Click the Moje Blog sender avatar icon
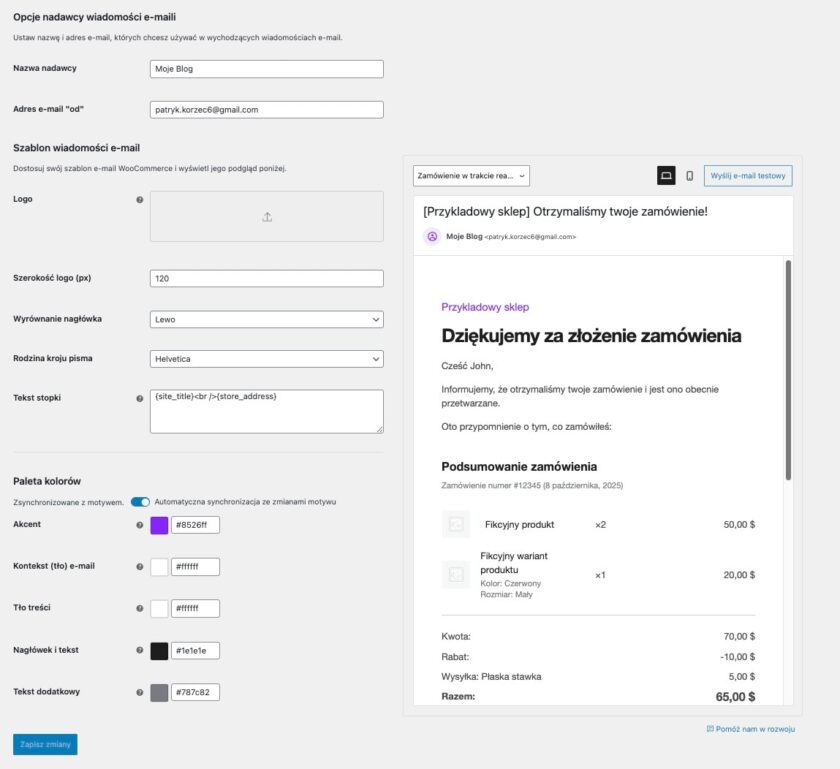 click(430, 236)
